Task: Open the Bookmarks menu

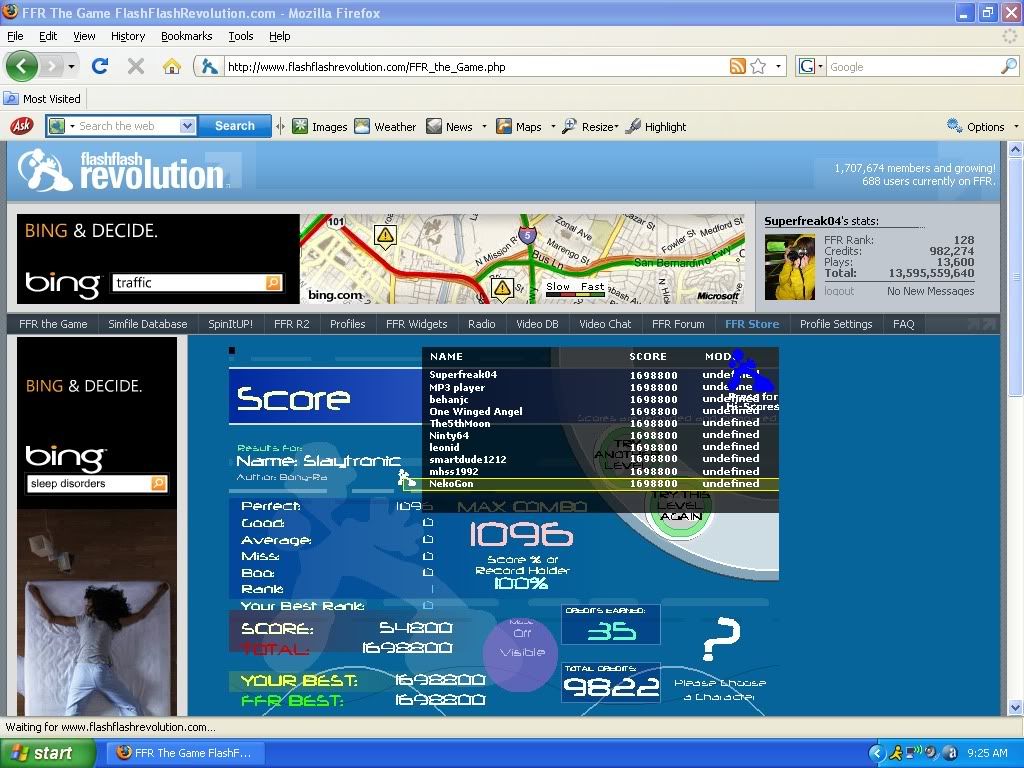Action: click(x=186, y=36)
